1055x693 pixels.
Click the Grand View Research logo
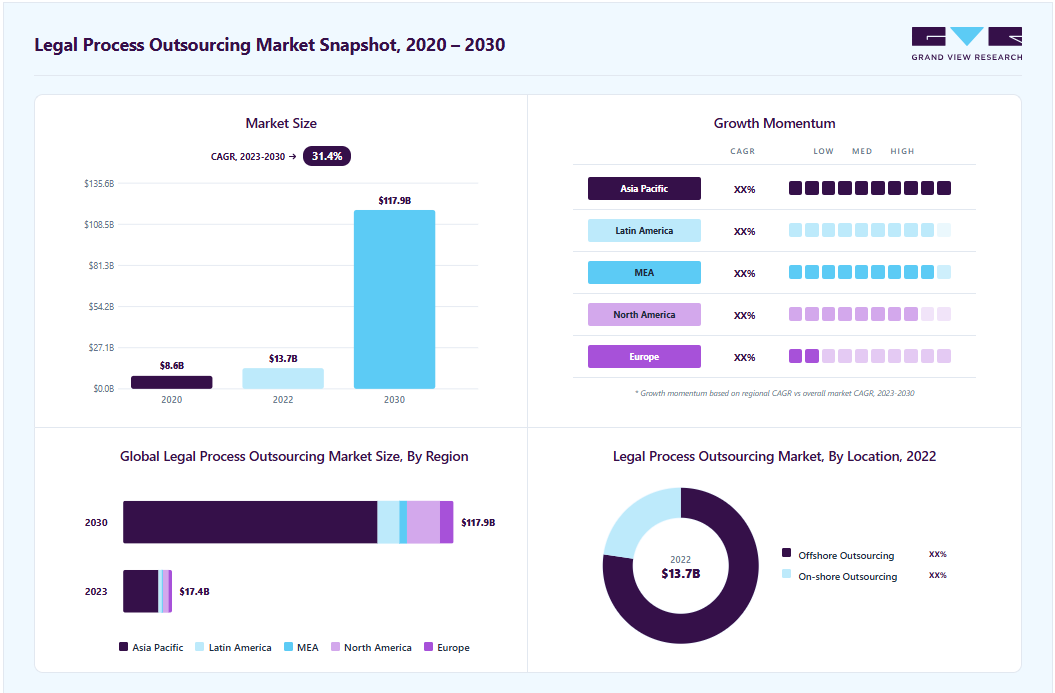(967, 44)
